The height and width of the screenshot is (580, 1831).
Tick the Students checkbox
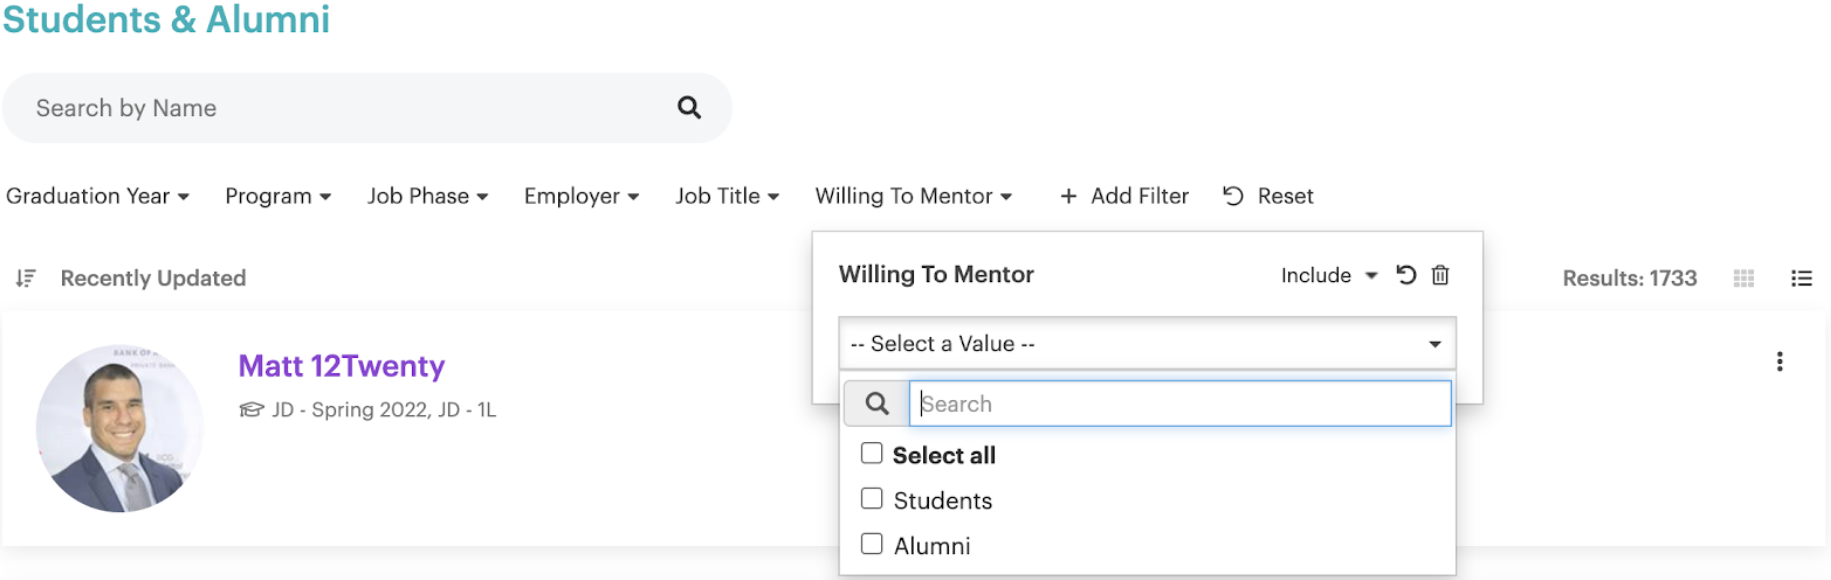pos(872,499)
